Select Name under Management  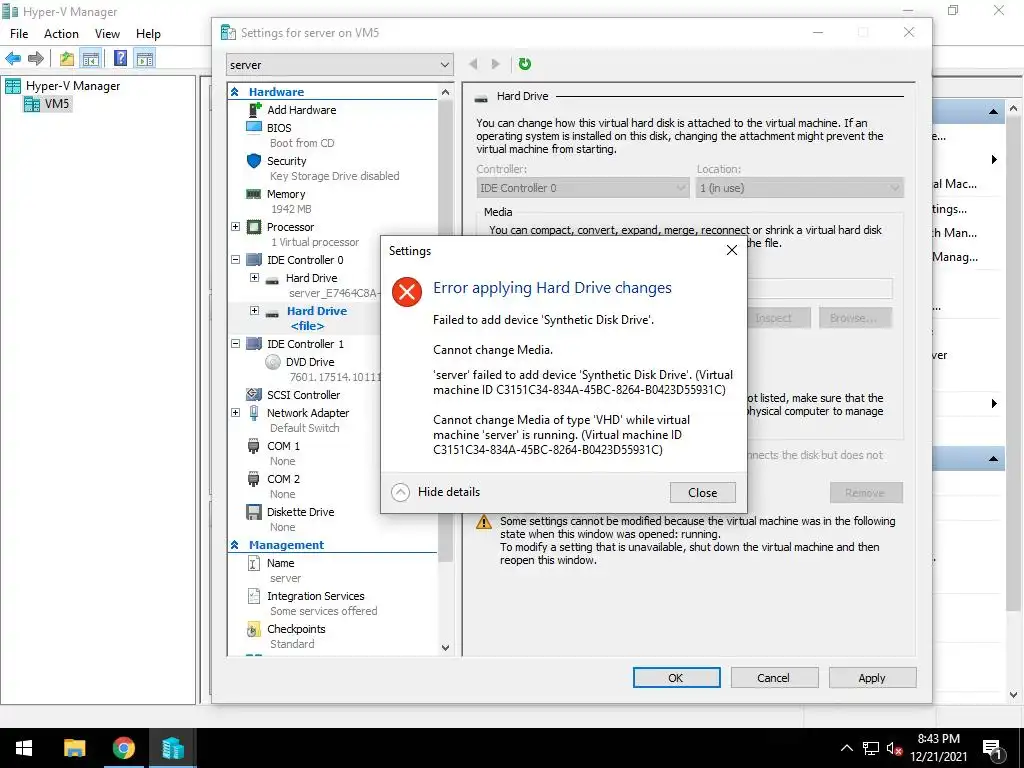(280, 563)
